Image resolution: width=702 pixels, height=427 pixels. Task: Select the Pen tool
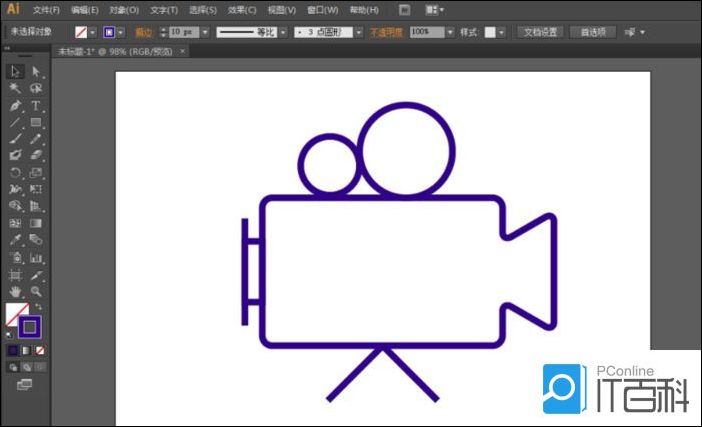pos(15,106)
